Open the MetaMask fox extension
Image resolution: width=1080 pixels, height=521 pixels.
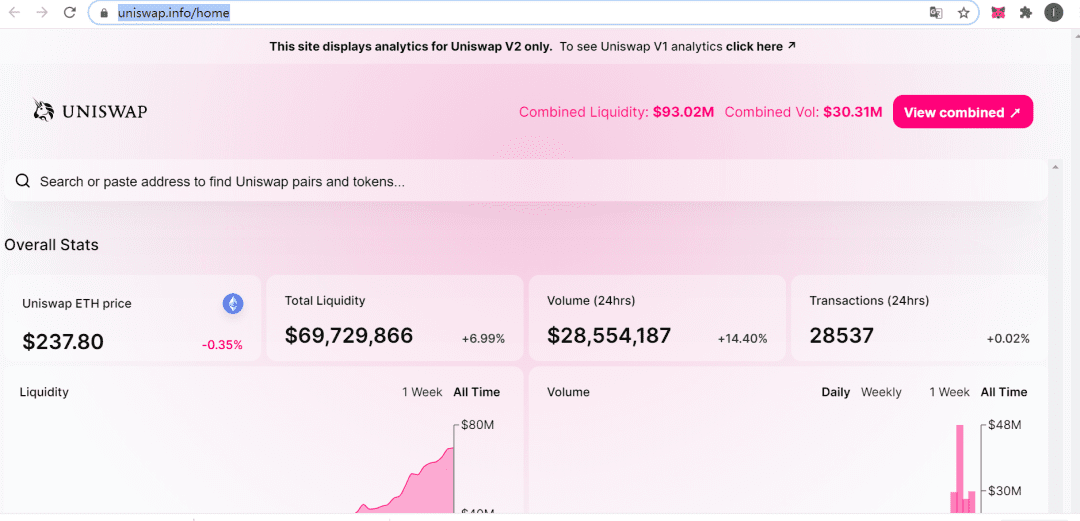(x=997, y=12)
